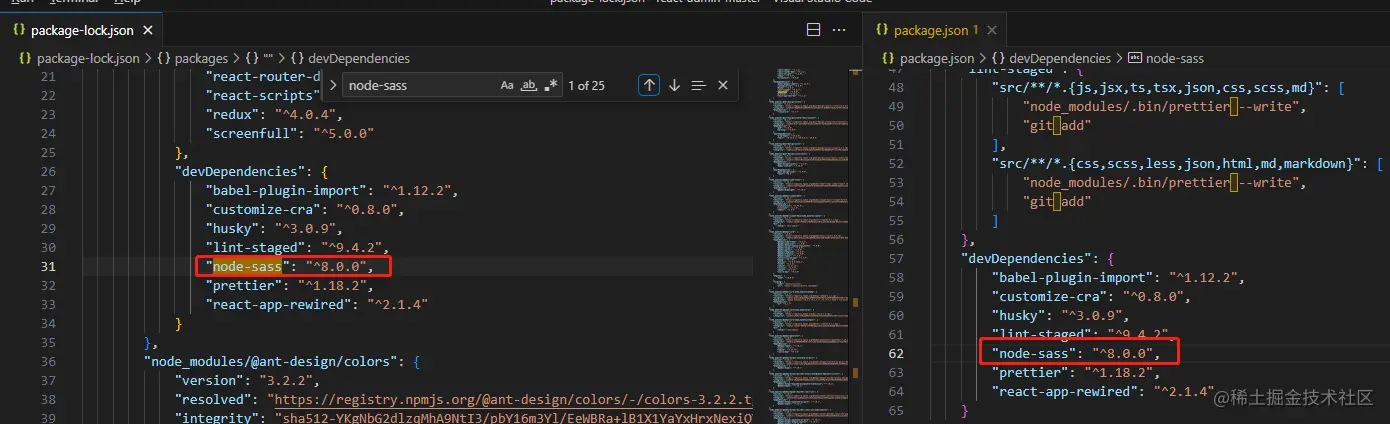
Task: Click the package.json tab file icon
Action: pyautogui.click(x=882, y=30)
